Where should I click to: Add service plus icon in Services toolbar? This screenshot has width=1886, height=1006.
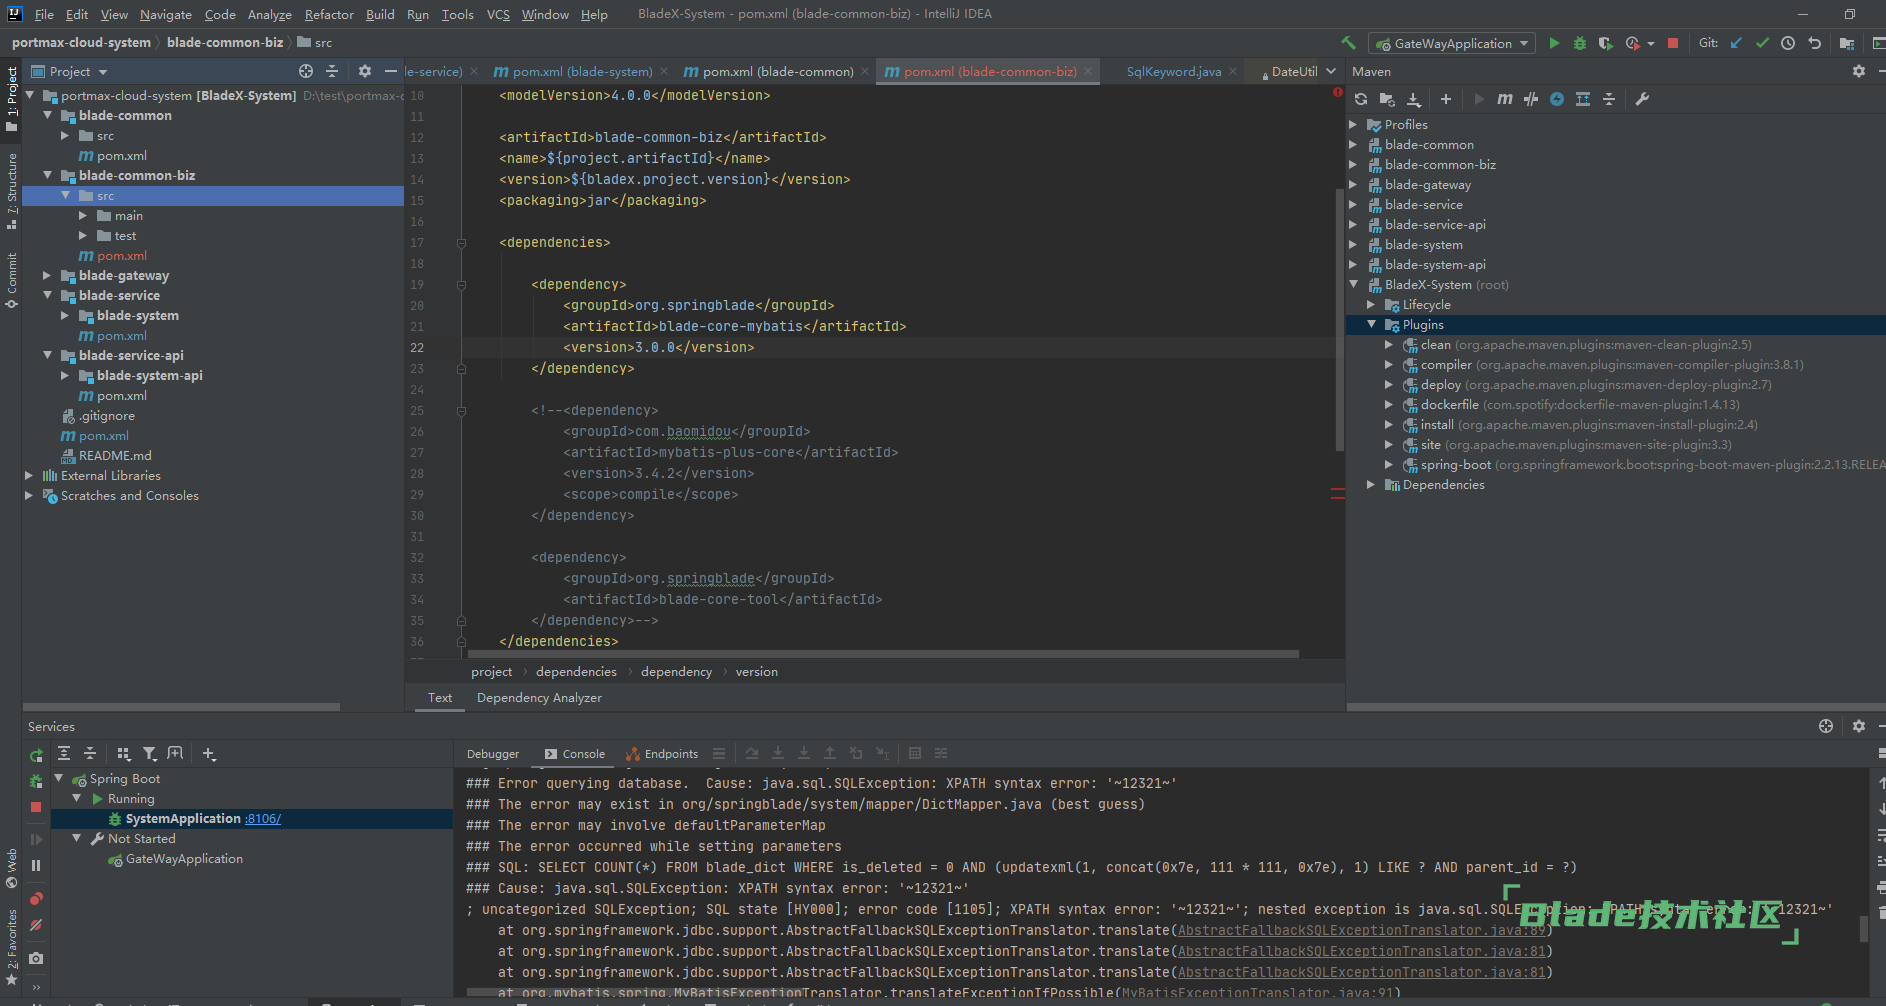209,754
